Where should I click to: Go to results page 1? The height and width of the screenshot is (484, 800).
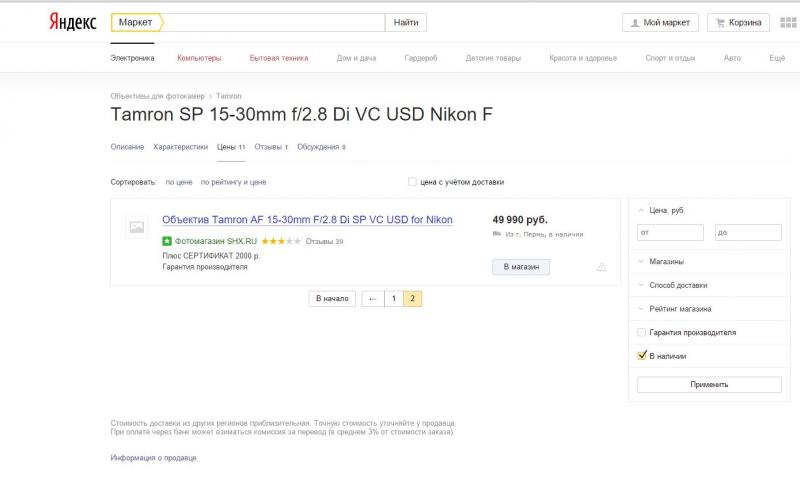coord(394,299)
